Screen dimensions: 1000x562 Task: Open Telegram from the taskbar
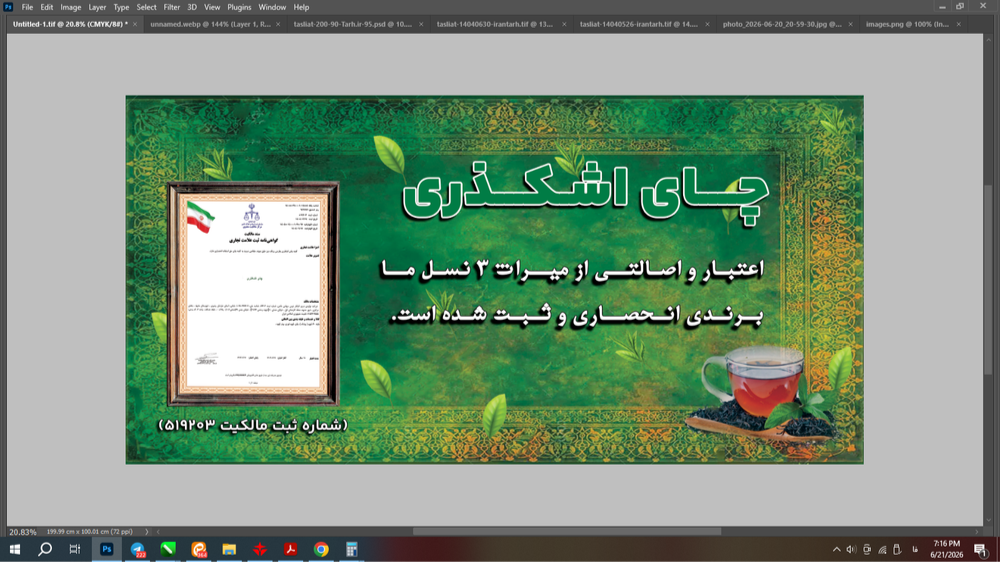137,549
